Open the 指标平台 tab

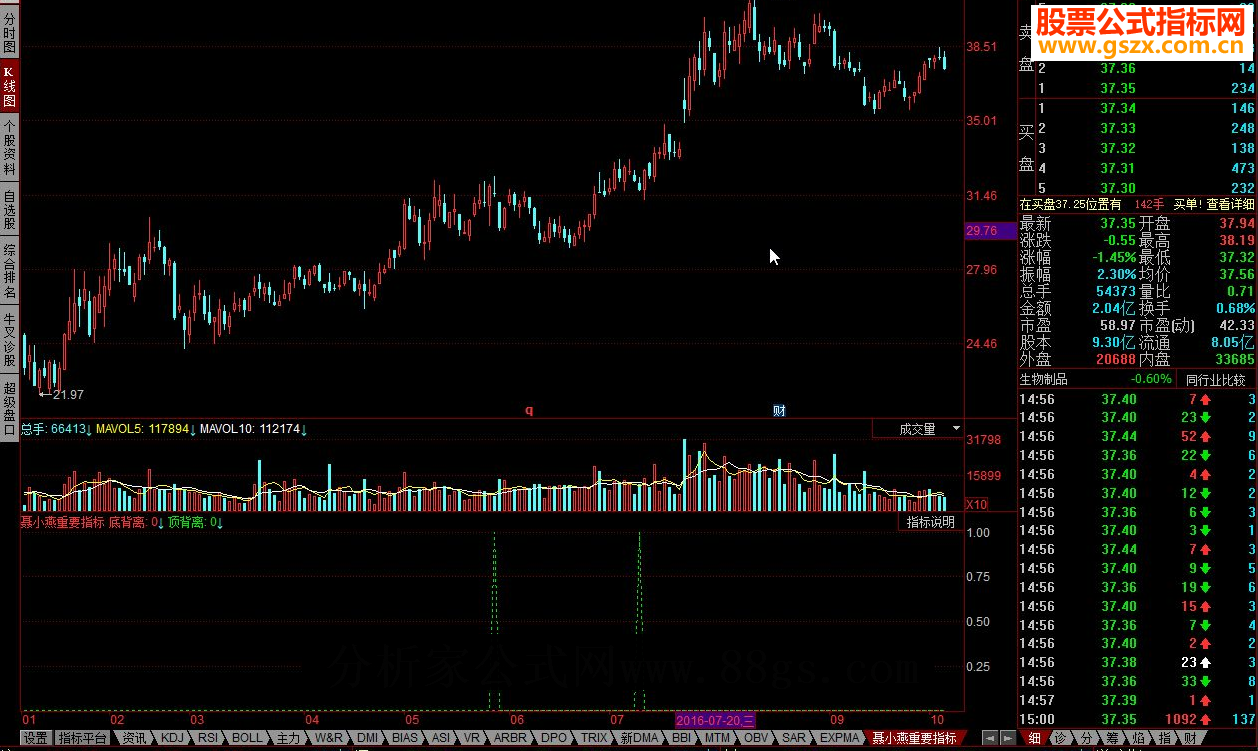coord(82,738)
